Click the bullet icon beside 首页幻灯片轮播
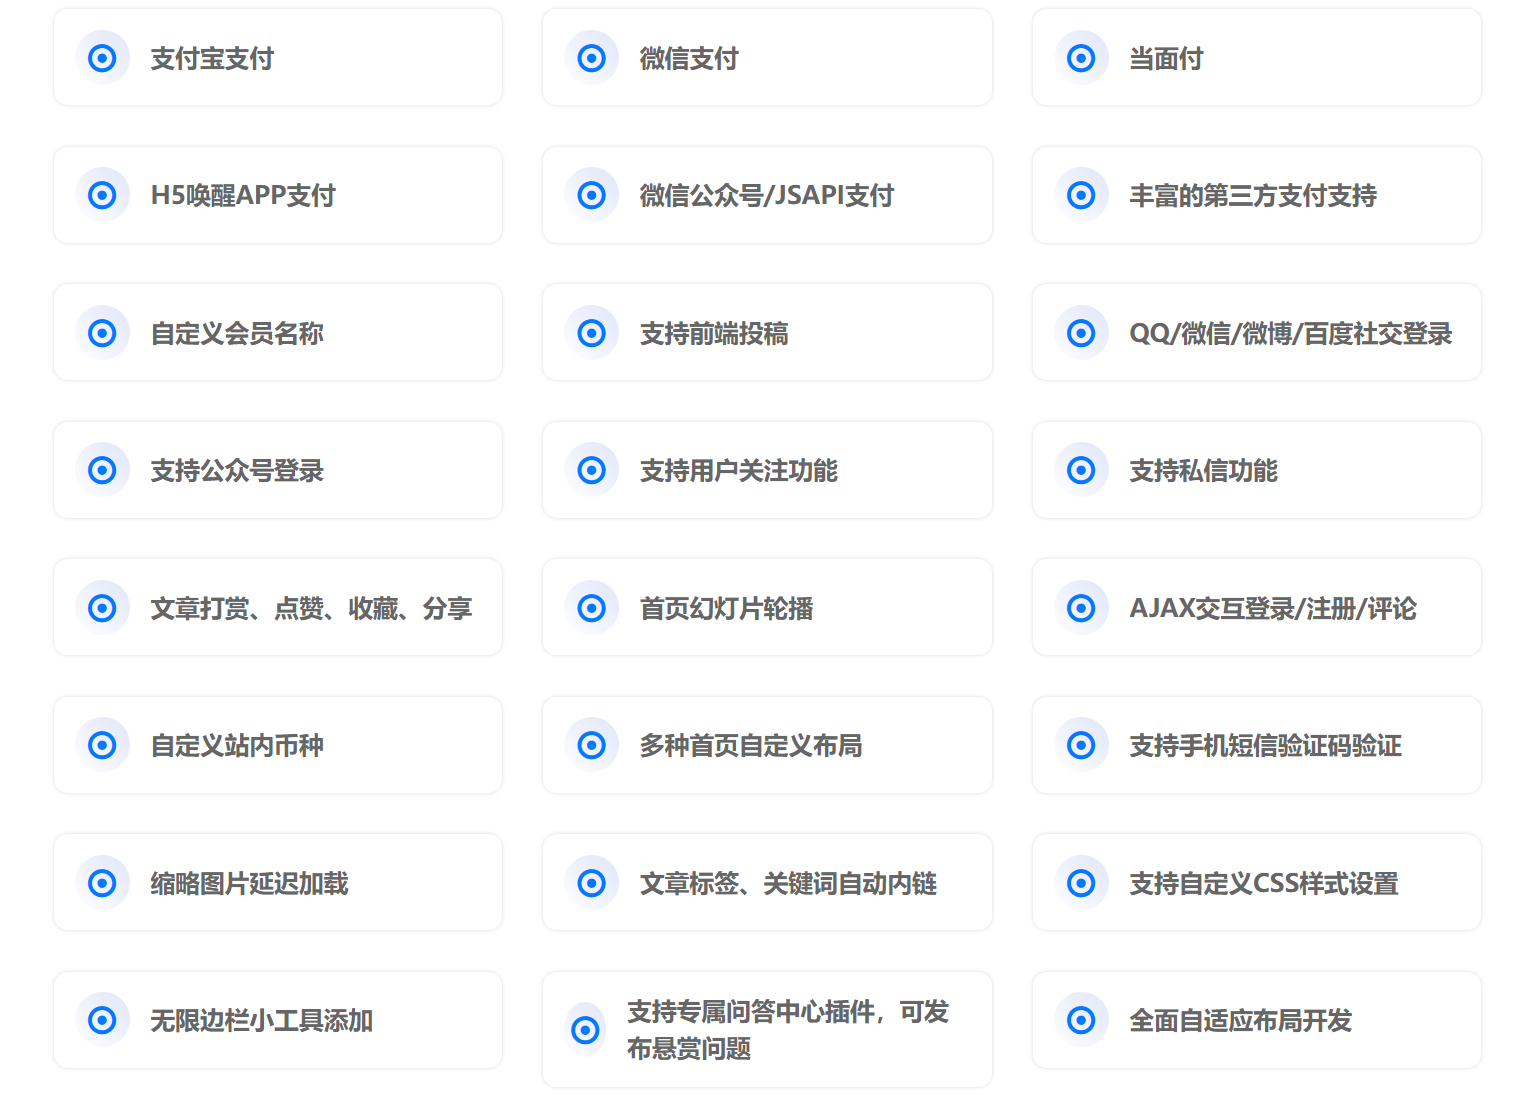1536x1113 pixels. coord(592,608)
